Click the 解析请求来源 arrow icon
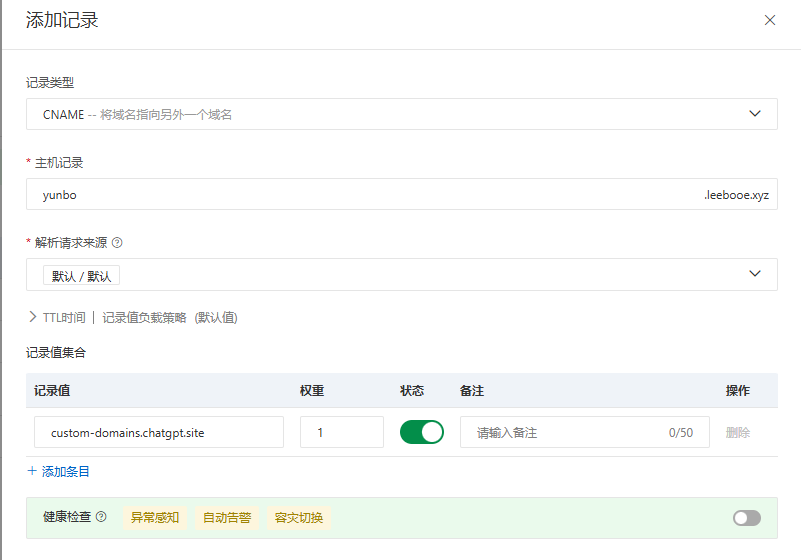The height and width of the screenshot is (560, 801). click(755, 273)
